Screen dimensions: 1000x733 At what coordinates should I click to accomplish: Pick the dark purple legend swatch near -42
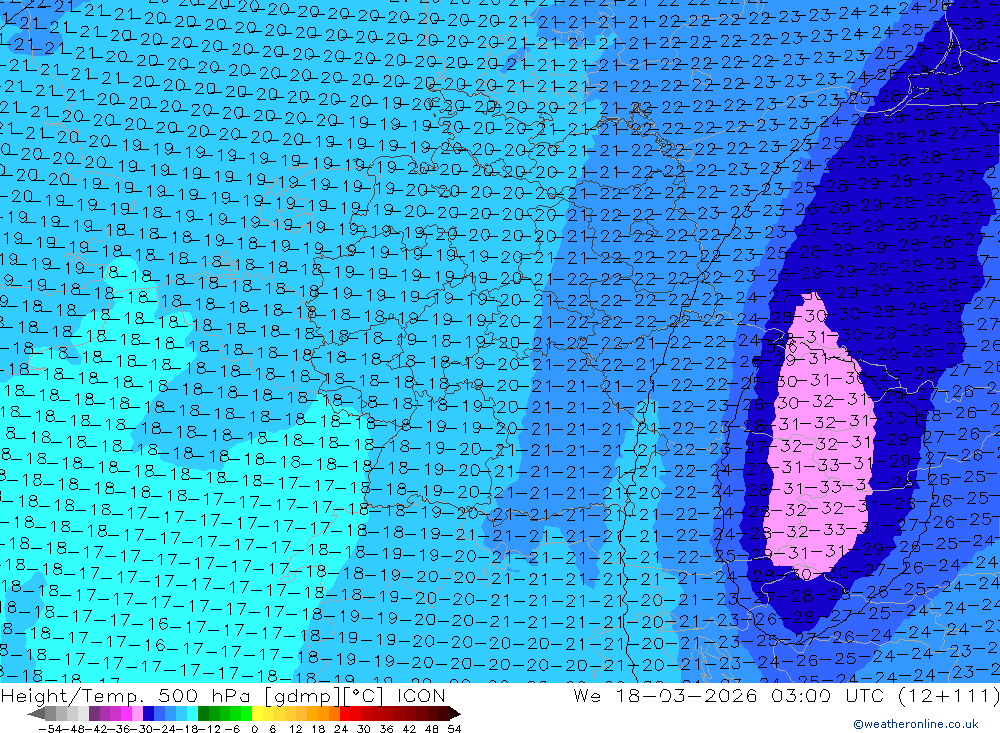94,713
